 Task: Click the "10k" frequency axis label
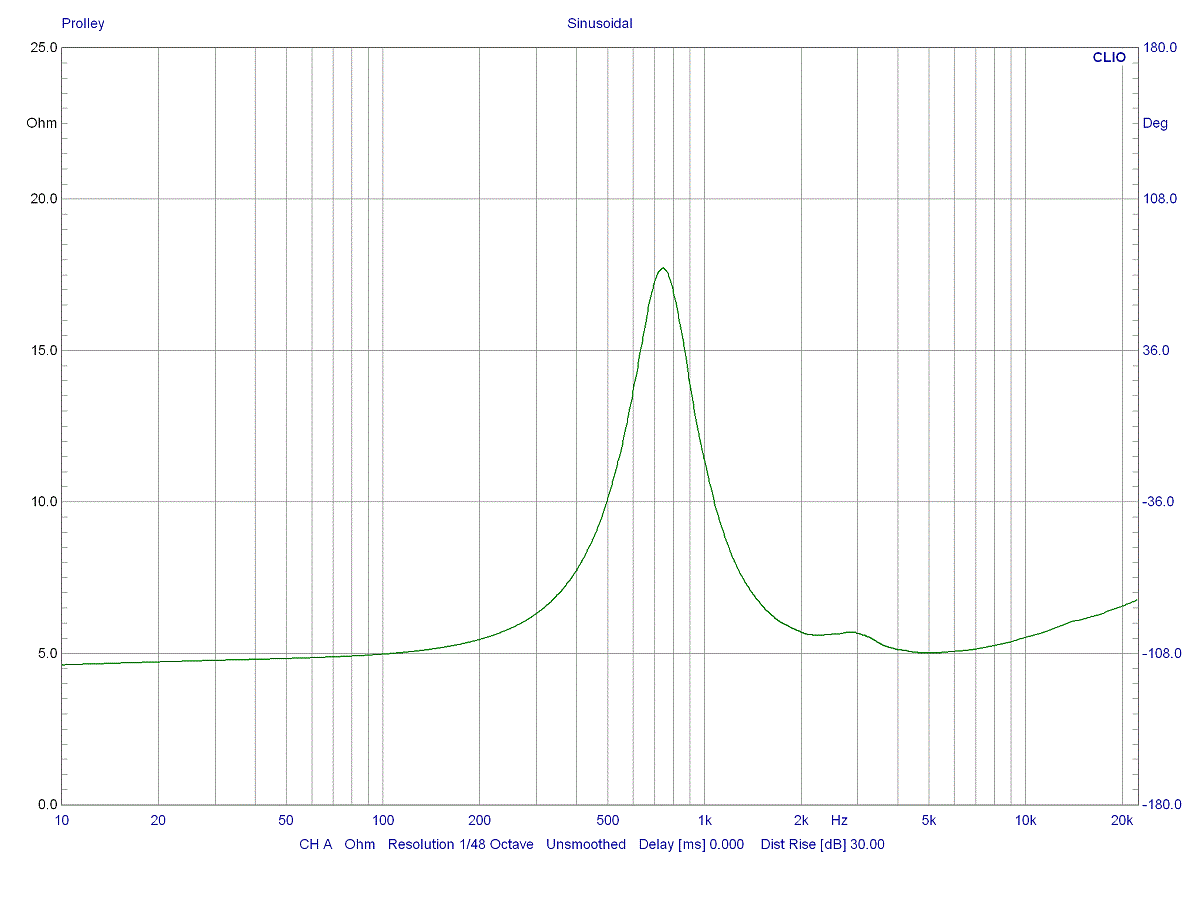(x=1025, y=820)
